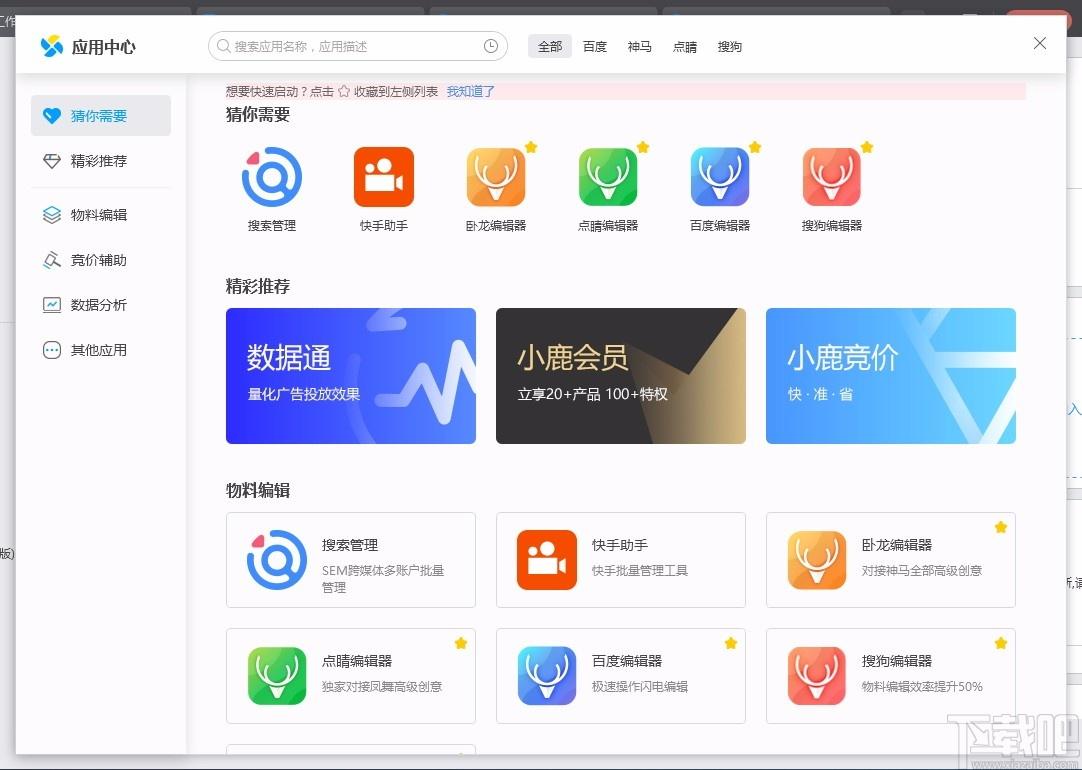Go to 数据分析 in the sidebar
Viewport: 1082px width, 770px height.
[x=99, y=305]
